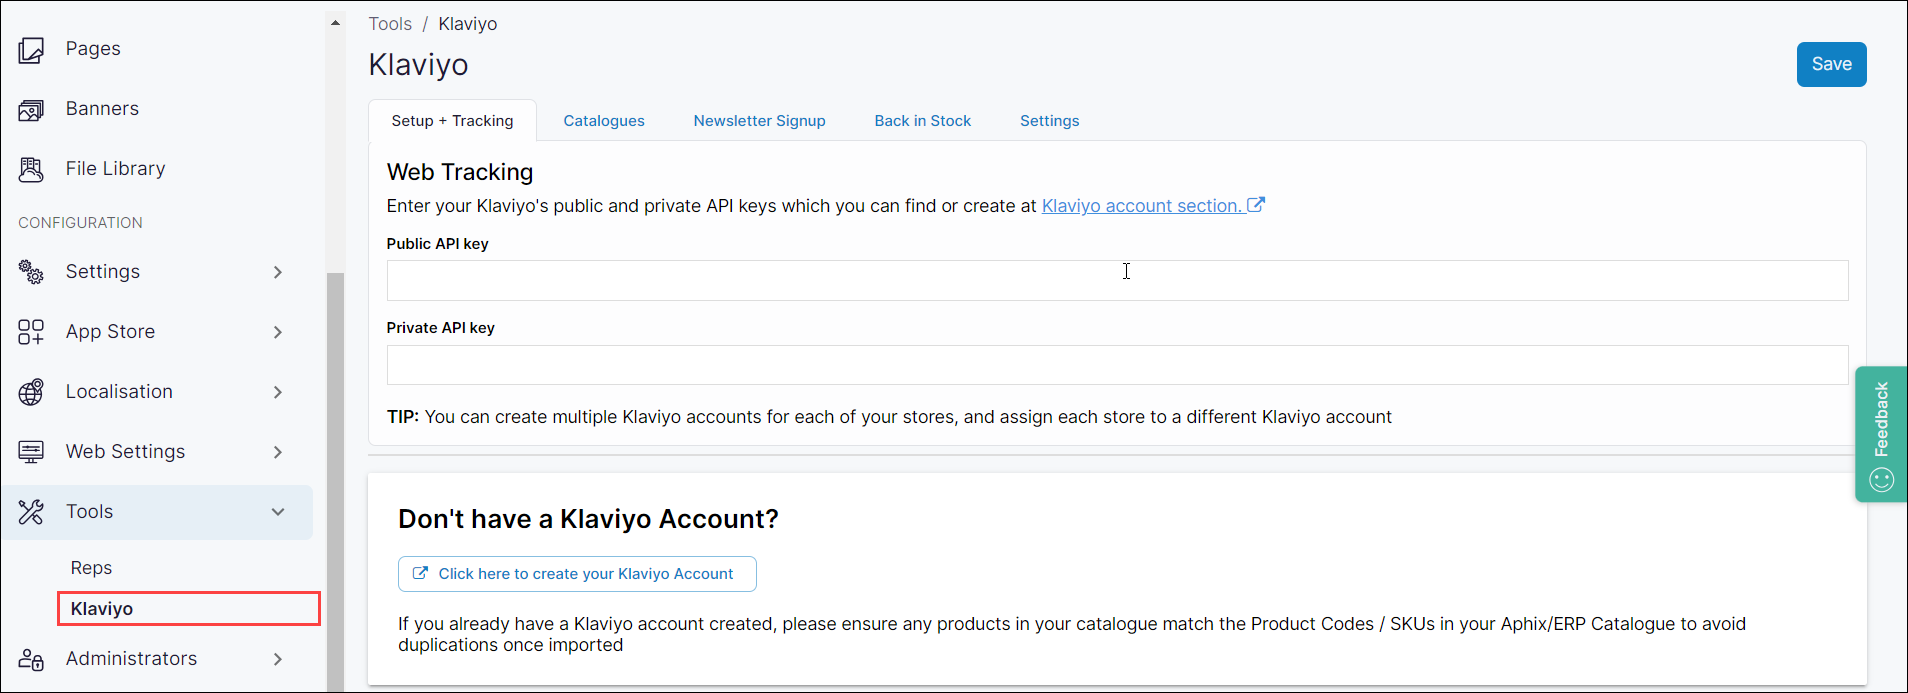
Task: Collapse the Tools menu chevron
Action: [x=278, y=512]
